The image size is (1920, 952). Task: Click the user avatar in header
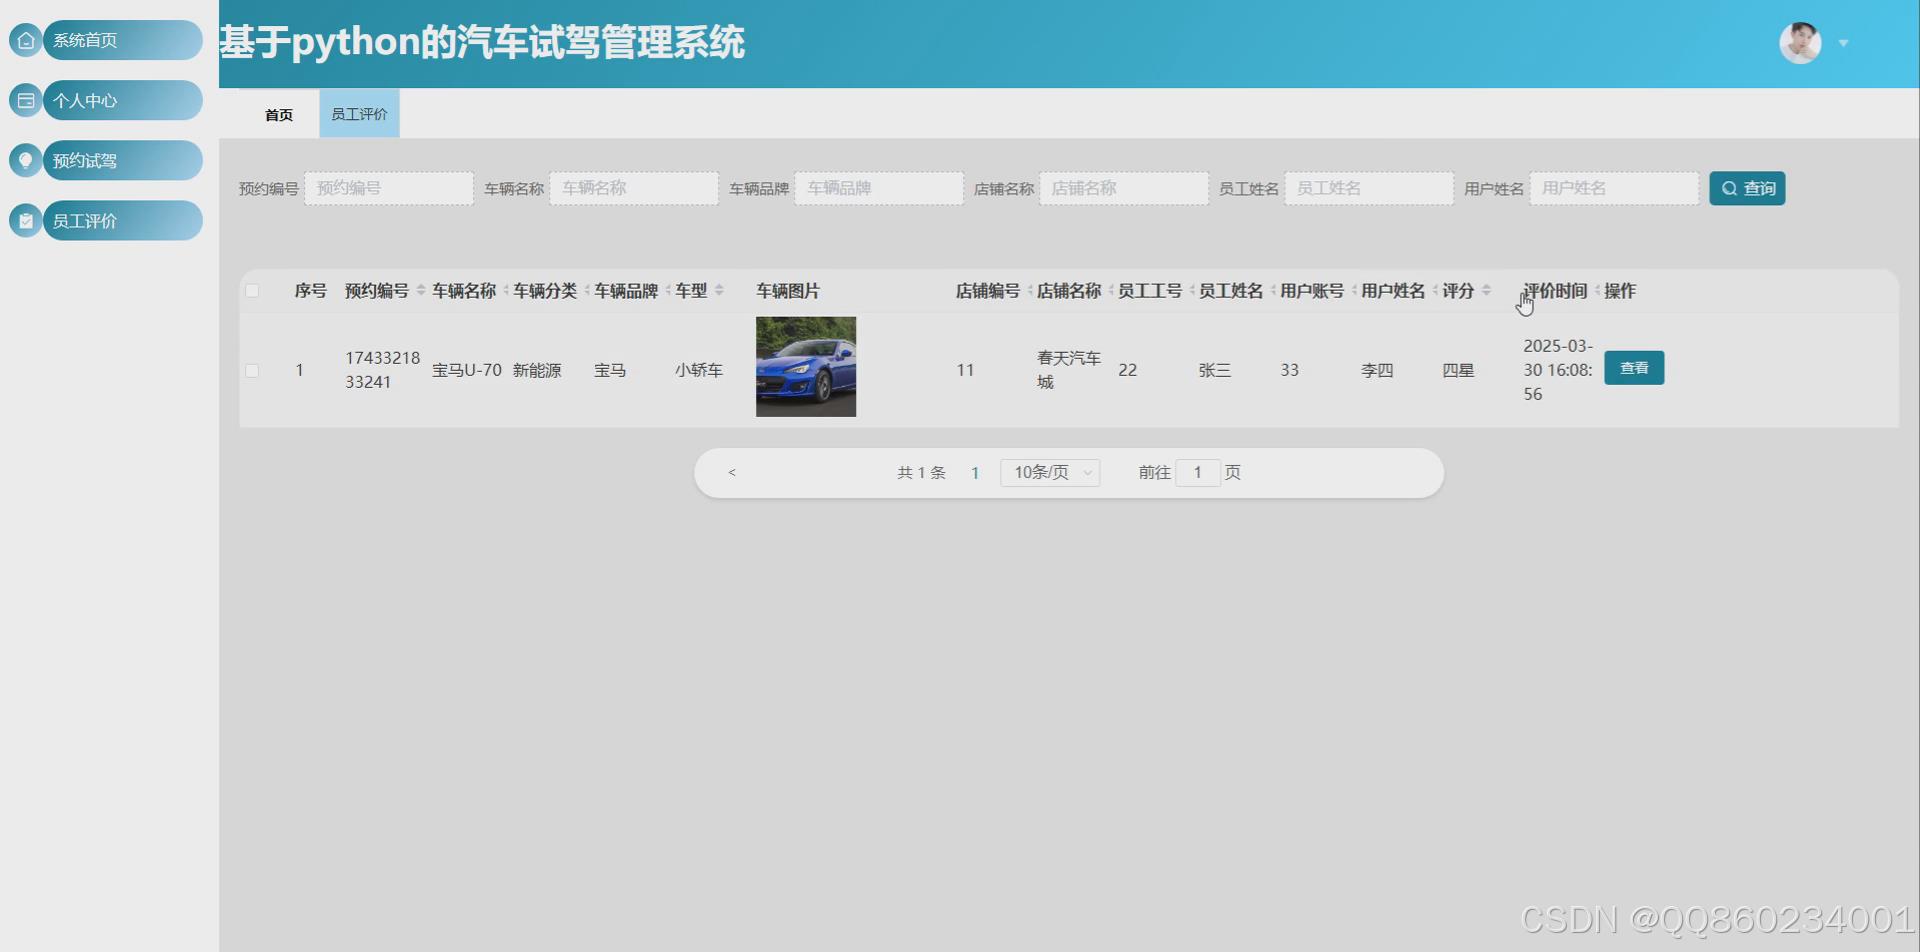coord(1800,43)
